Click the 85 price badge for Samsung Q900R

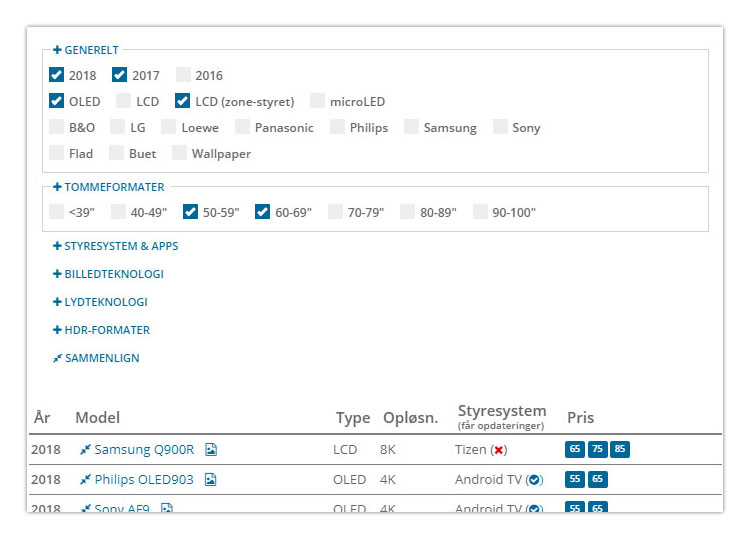click(x=620, y=449)
